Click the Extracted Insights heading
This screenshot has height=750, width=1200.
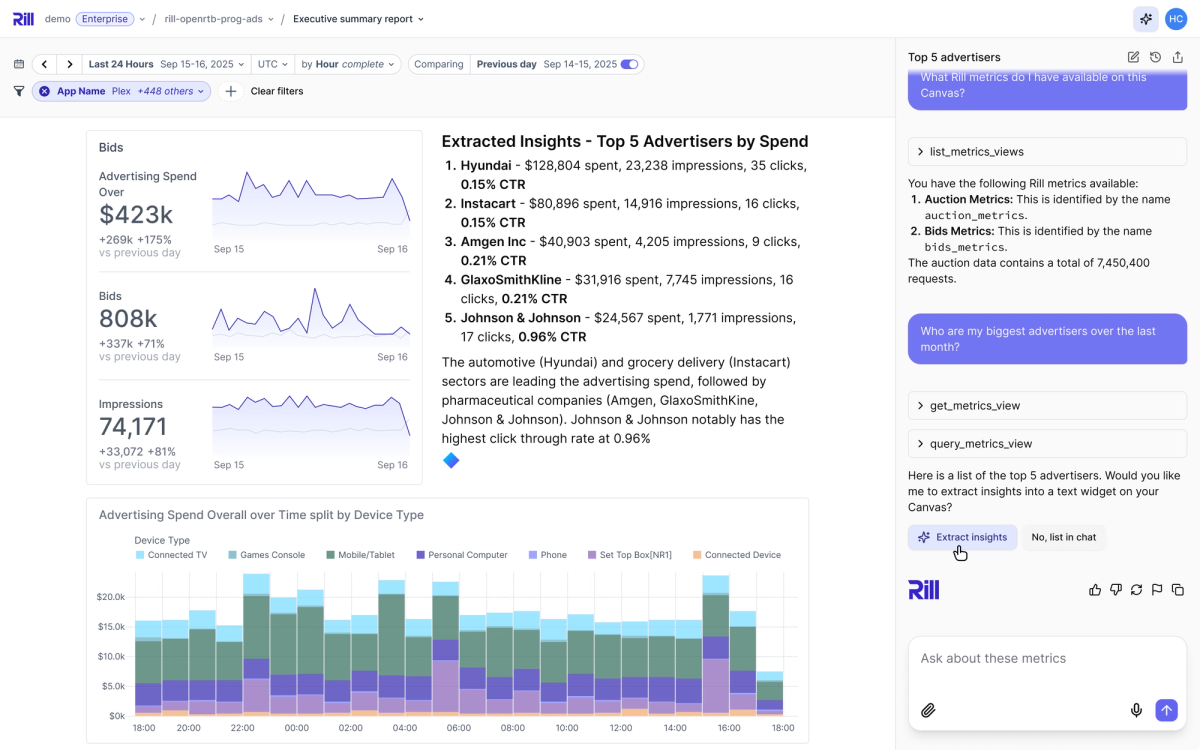pyautogui.click(x=625, y=142)
